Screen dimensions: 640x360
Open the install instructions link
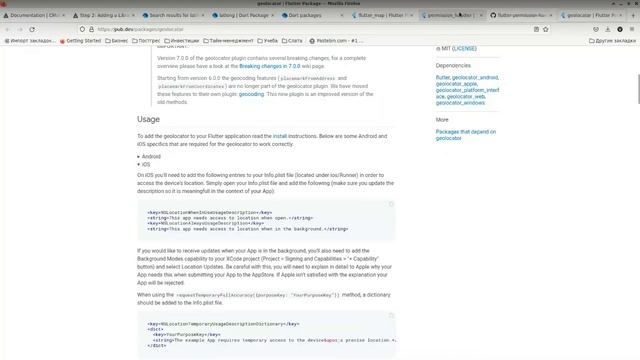click(280, 136)
